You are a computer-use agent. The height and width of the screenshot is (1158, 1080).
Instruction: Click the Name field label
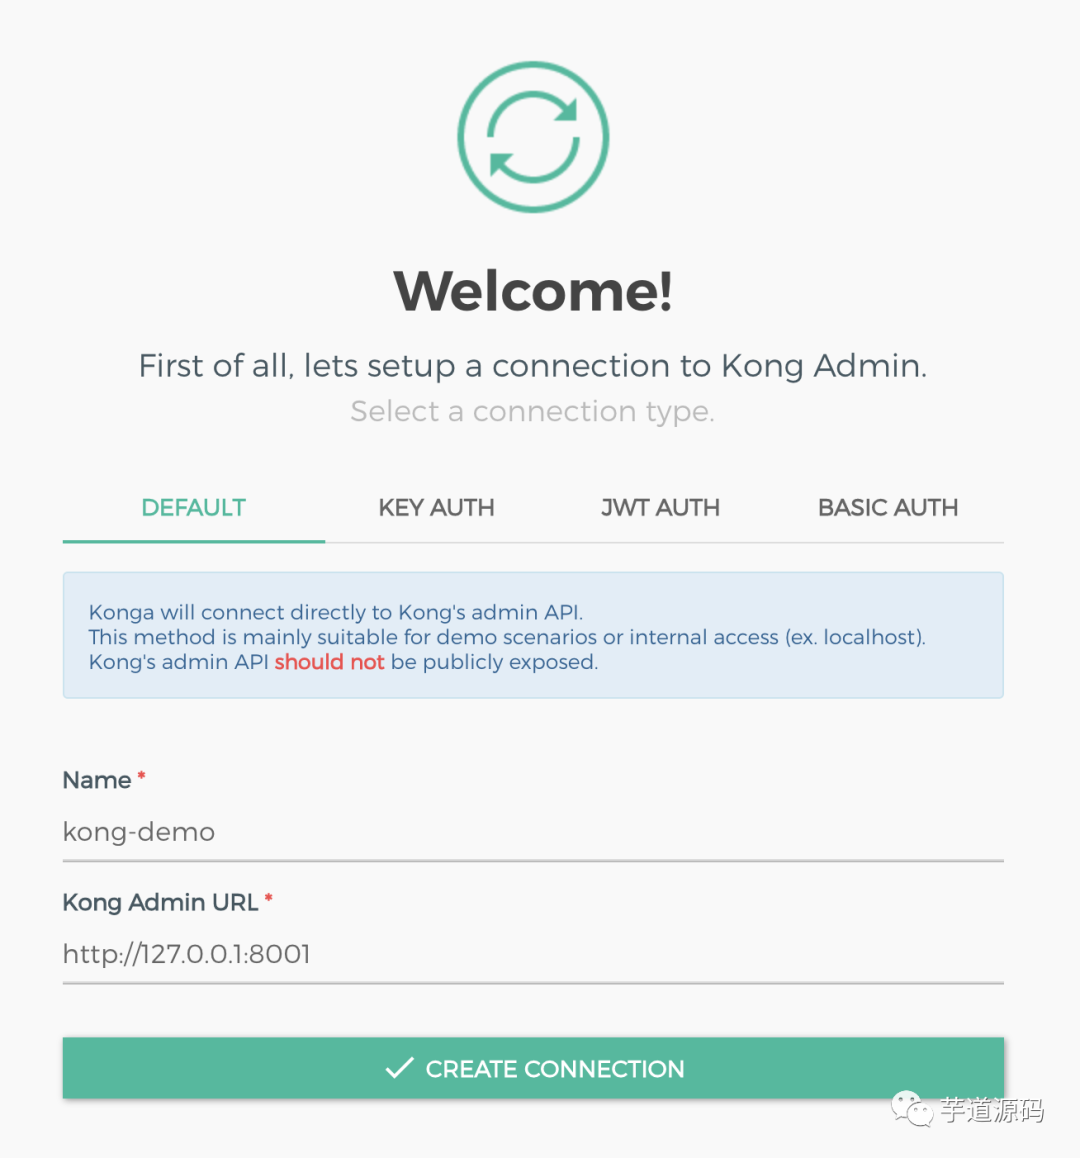tap(97, 780)
